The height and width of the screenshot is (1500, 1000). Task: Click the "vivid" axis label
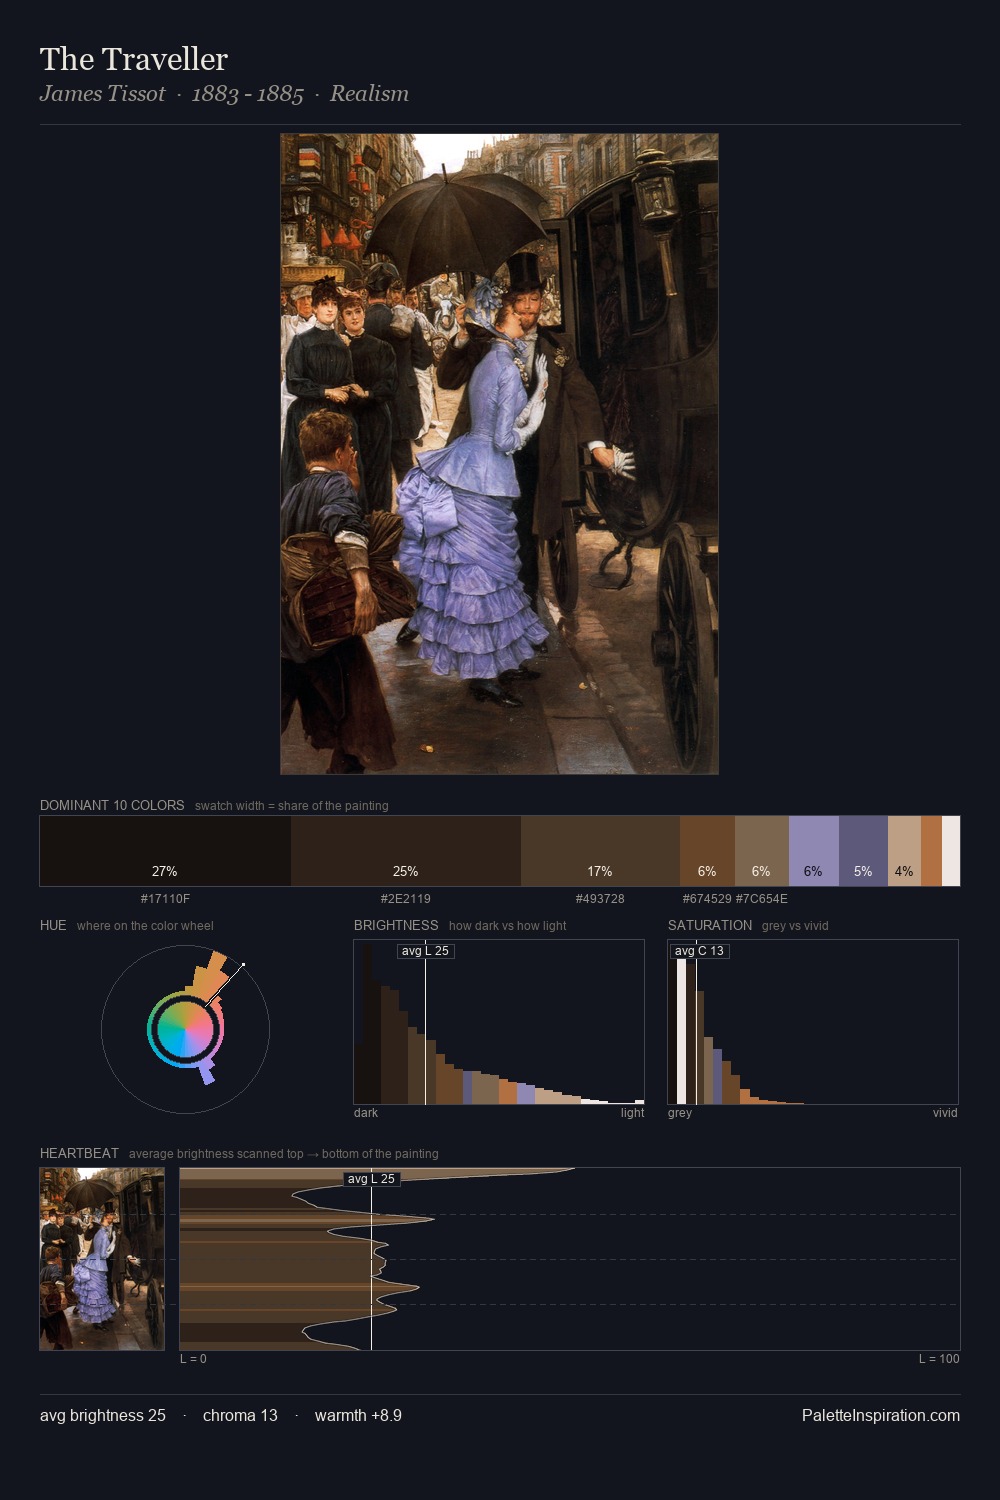(x=945, y=1113)
